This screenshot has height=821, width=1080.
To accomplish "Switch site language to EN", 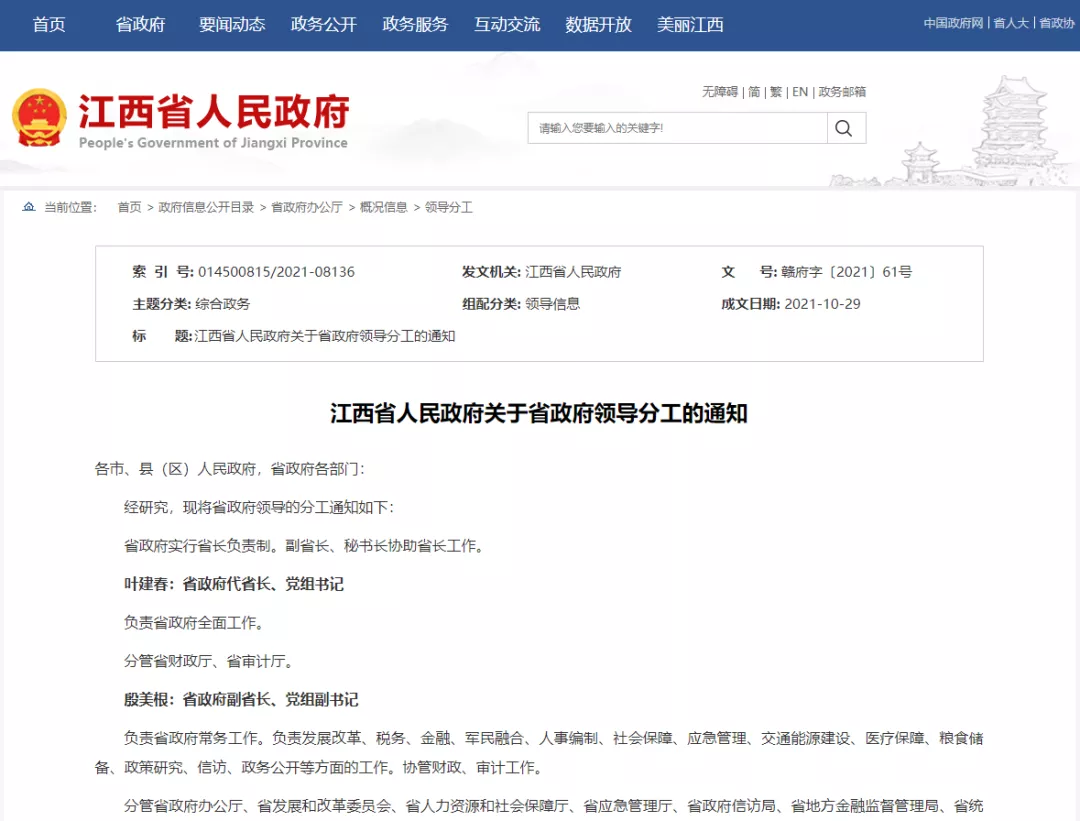I will [x=800, y=92].
